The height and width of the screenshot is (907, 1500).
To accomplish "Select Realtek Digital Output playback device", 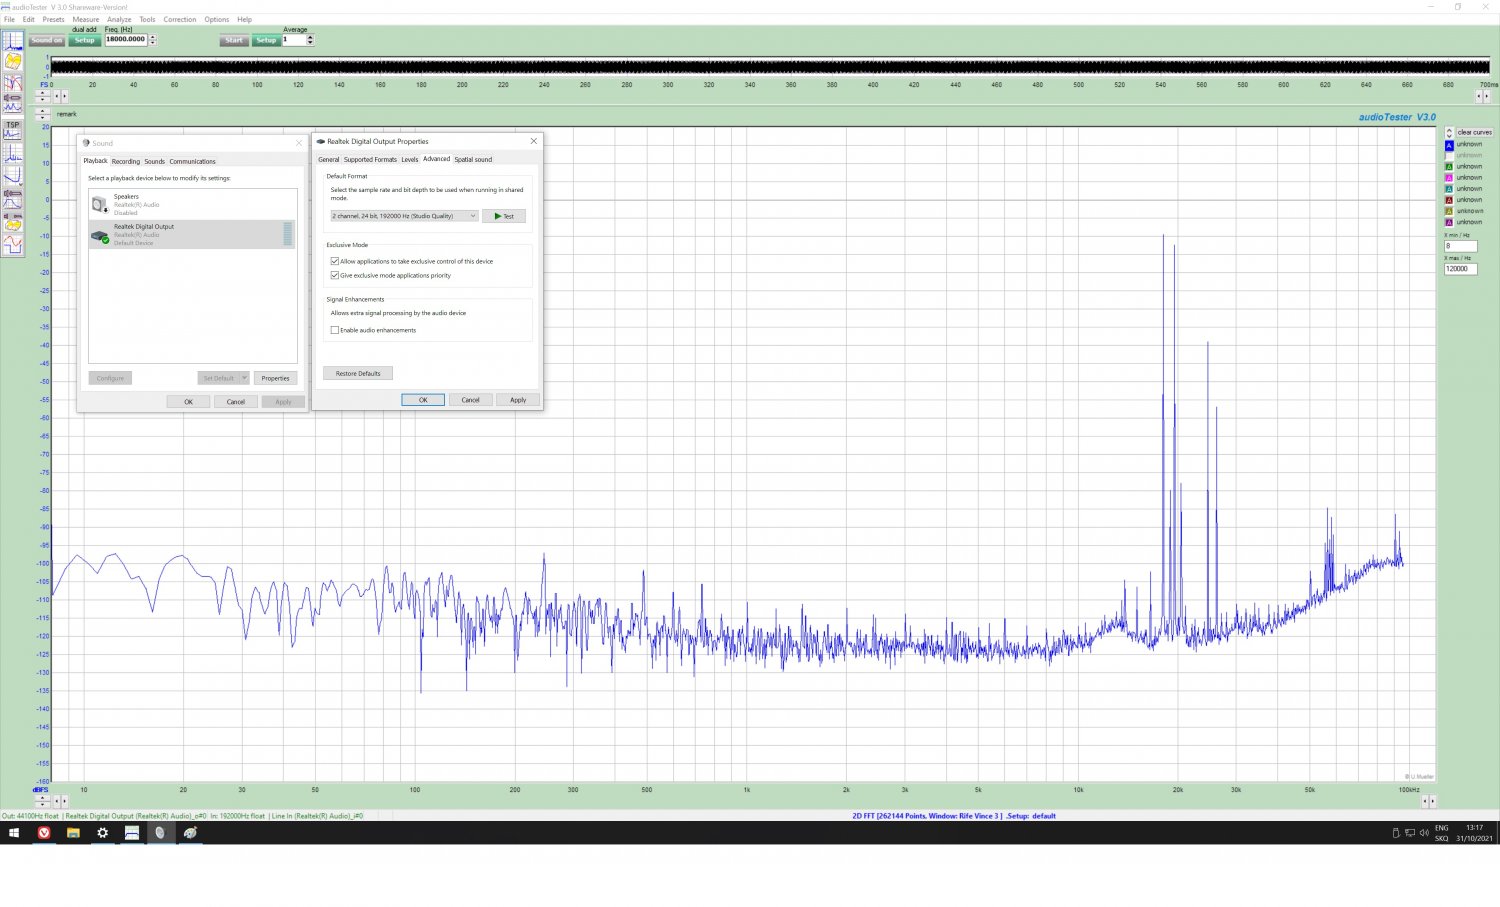I will (192, 234).
